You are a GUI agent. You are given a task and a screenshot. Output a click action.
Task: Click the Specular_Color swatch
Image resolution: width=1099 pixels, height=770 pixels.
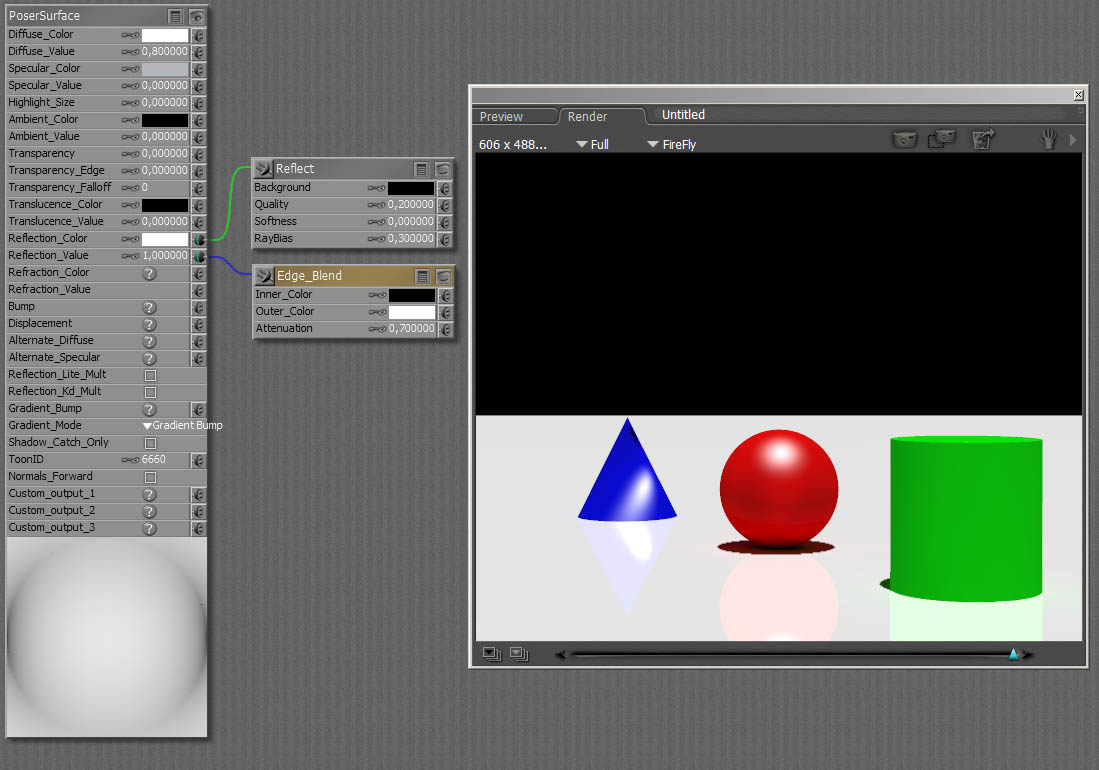pyautogui.click(x=164, y=69)
